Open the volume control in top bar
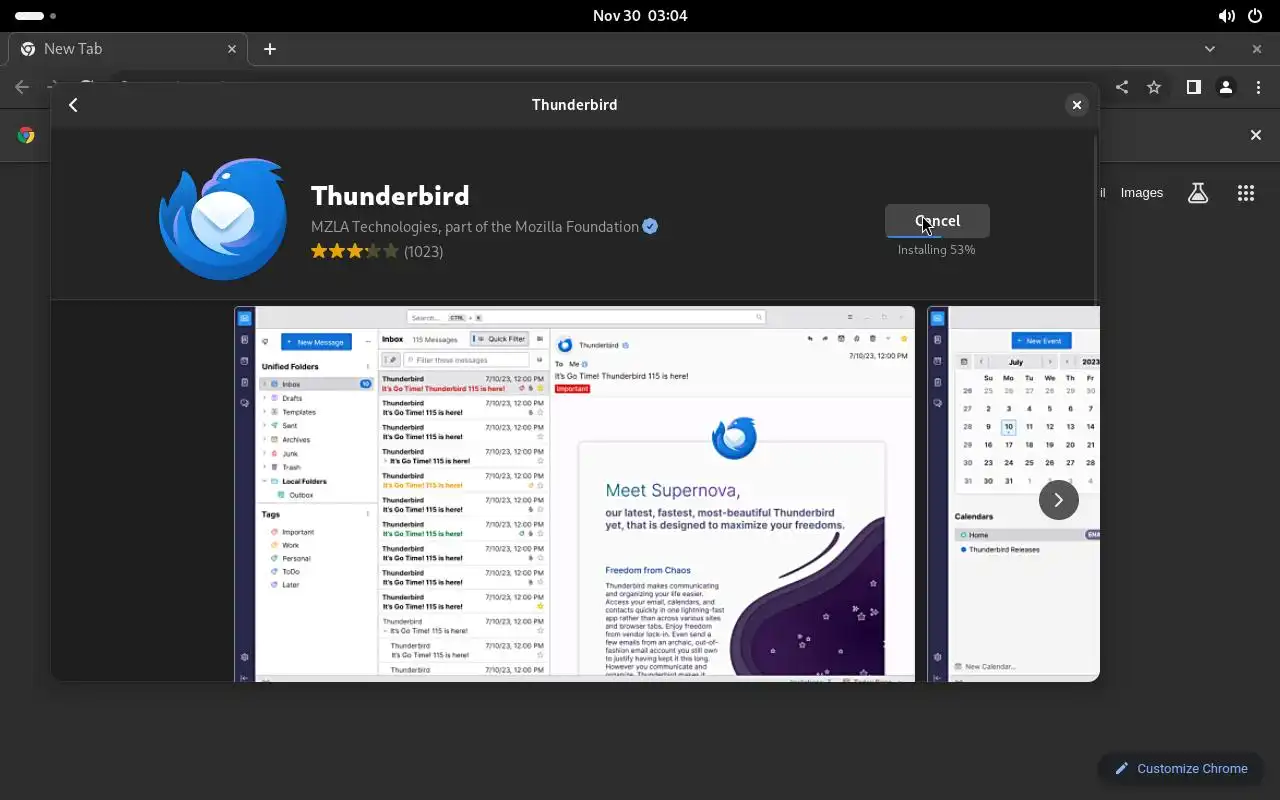Image resolution: width=1280 pixels, height=800 pixels. (1226, 16)
